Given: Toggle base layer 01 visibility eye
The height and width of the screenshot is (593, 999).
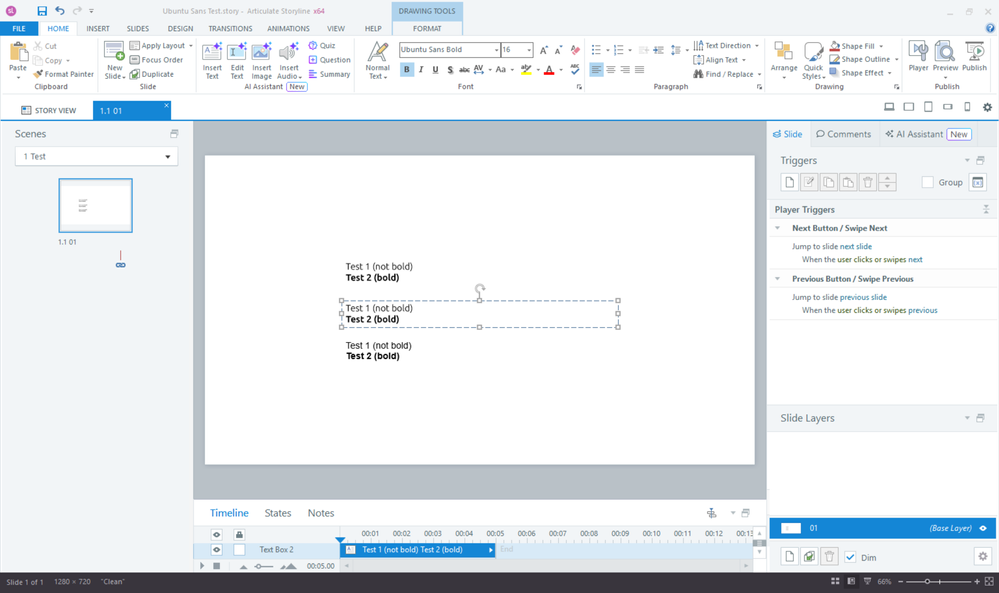Looking at the screenshot, I should tap(983, 528).
